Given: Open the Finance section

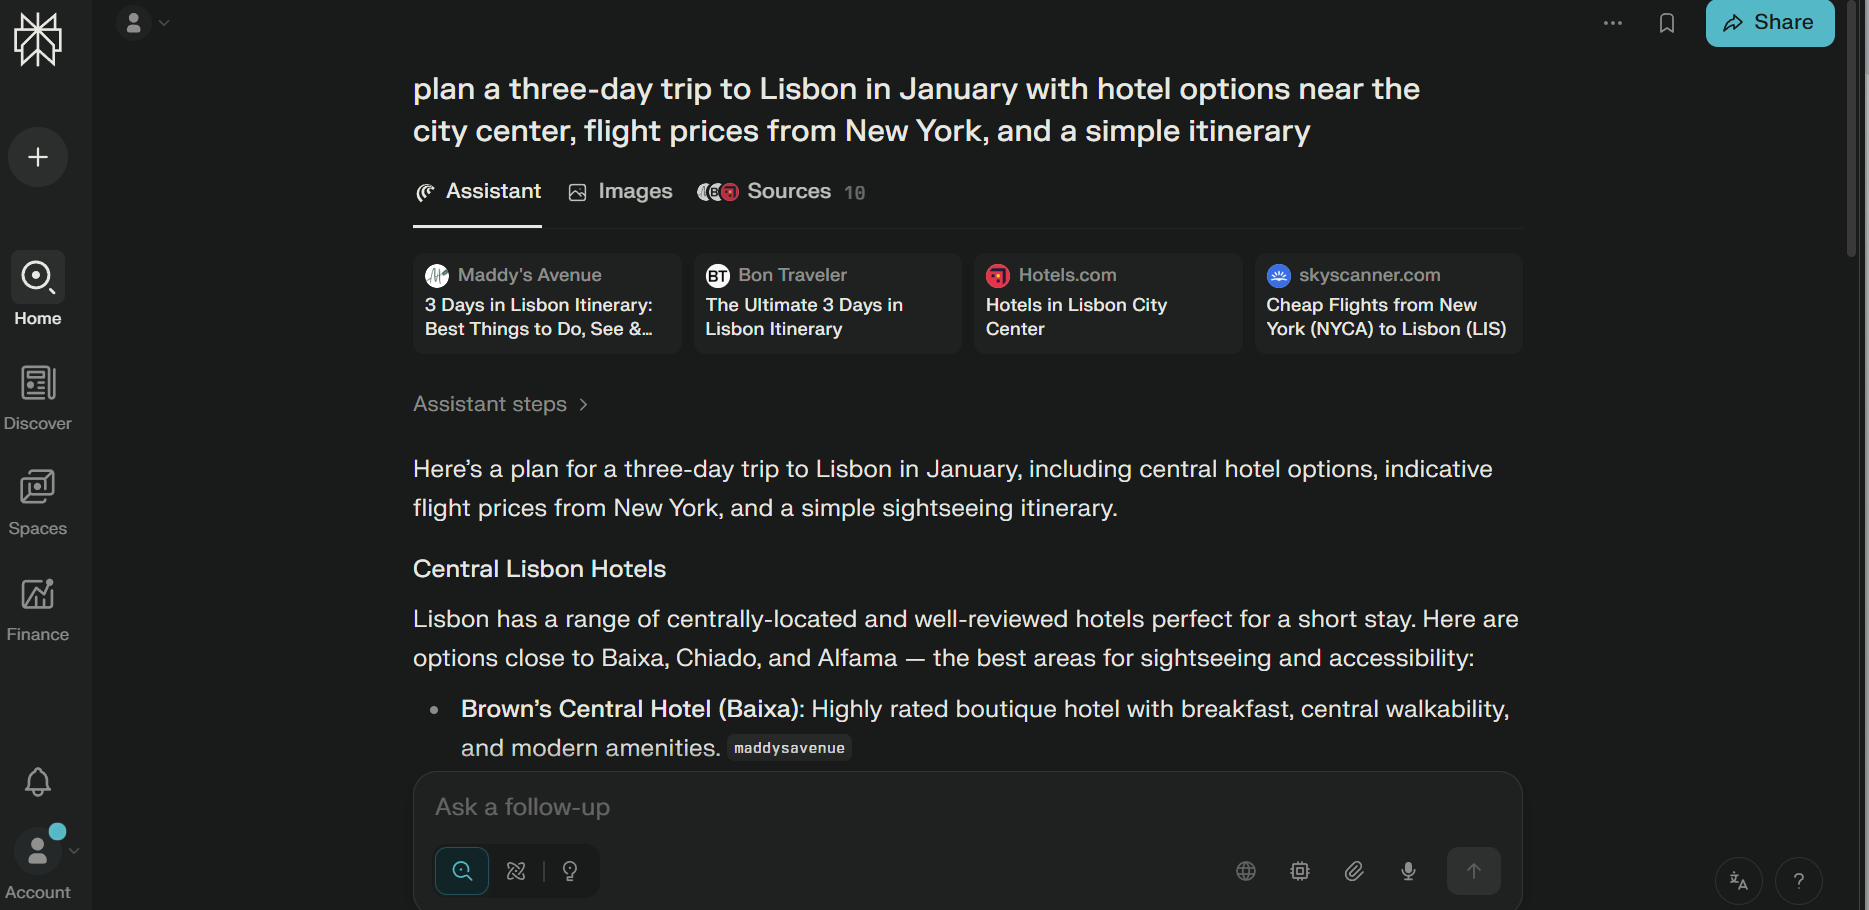Looking at the screenshot, I should (x=38, y=608).
